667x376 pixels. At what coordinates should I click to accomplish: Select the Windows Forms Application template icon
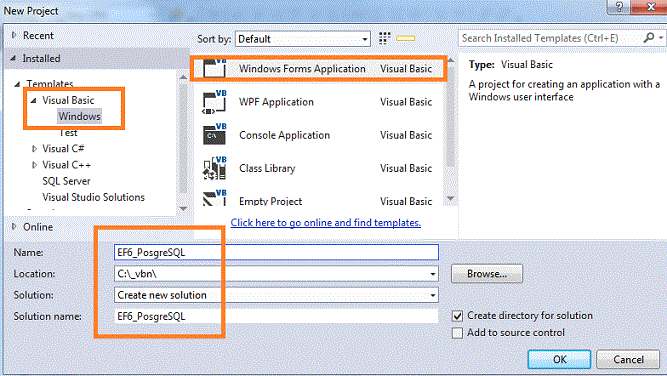(x=214, y=68)
